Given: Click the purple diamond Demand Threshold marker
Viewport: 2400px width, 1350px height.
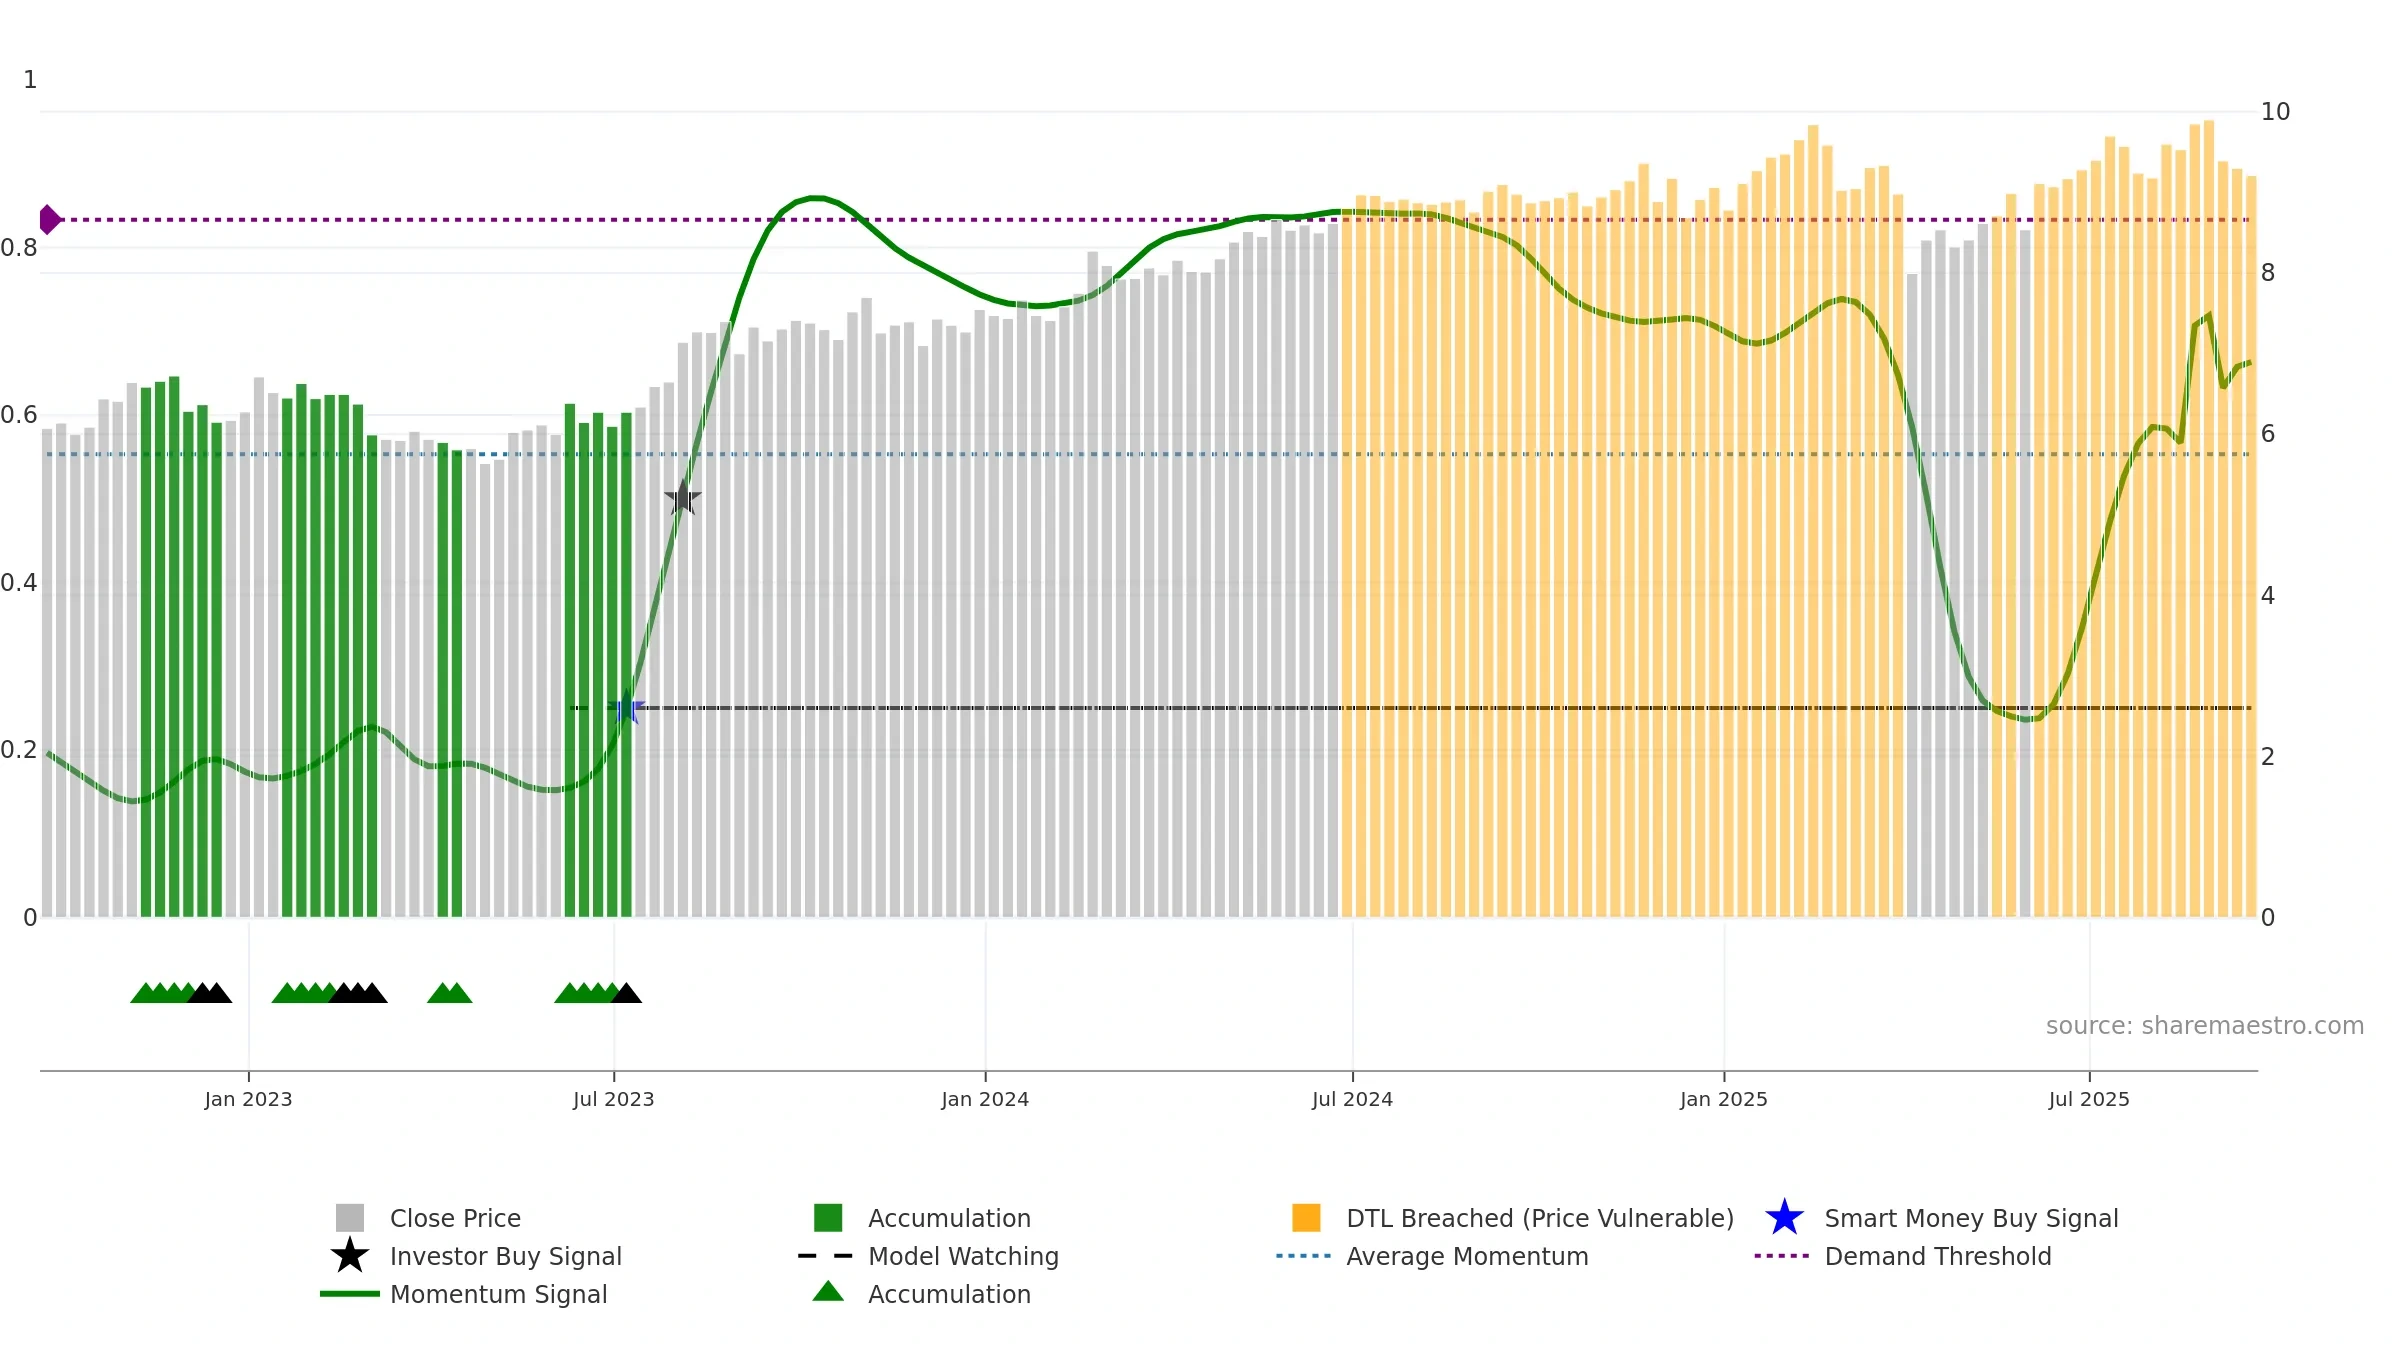Looking at the screenshot, I should [x=49, y=219].
